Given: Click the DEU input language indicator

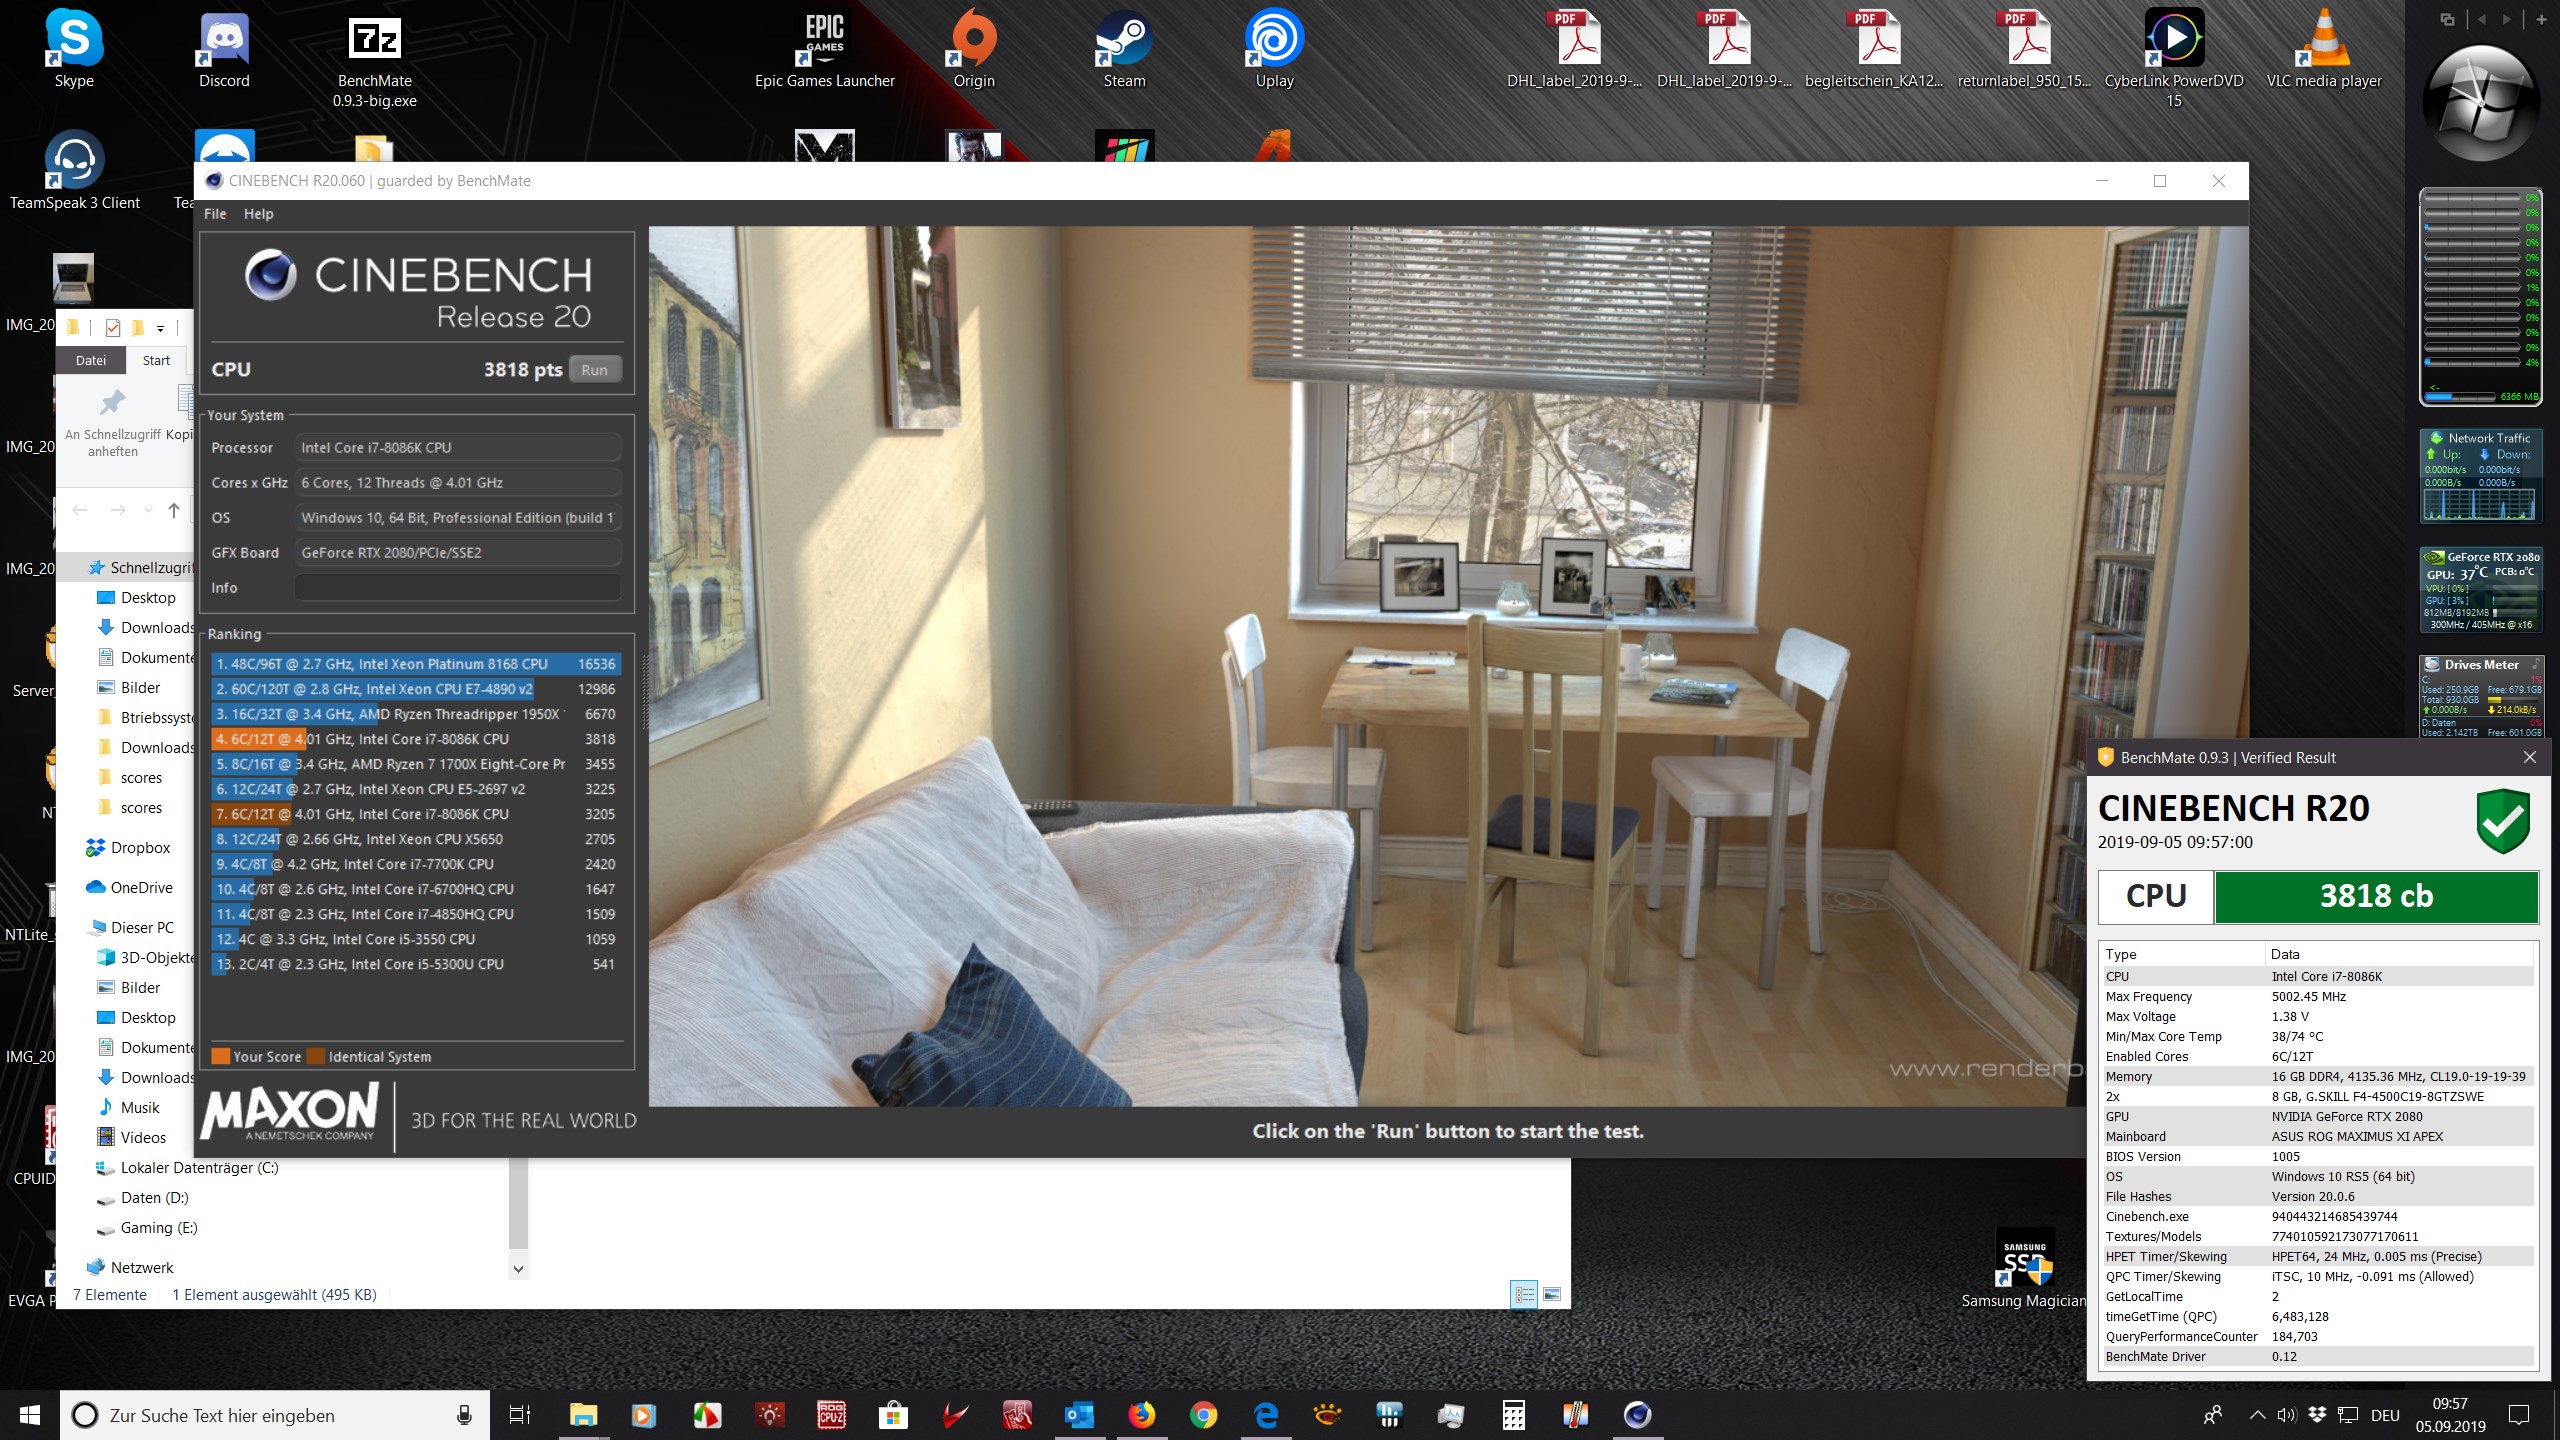Looking at the screenshot, I should click(2385, 1415).
